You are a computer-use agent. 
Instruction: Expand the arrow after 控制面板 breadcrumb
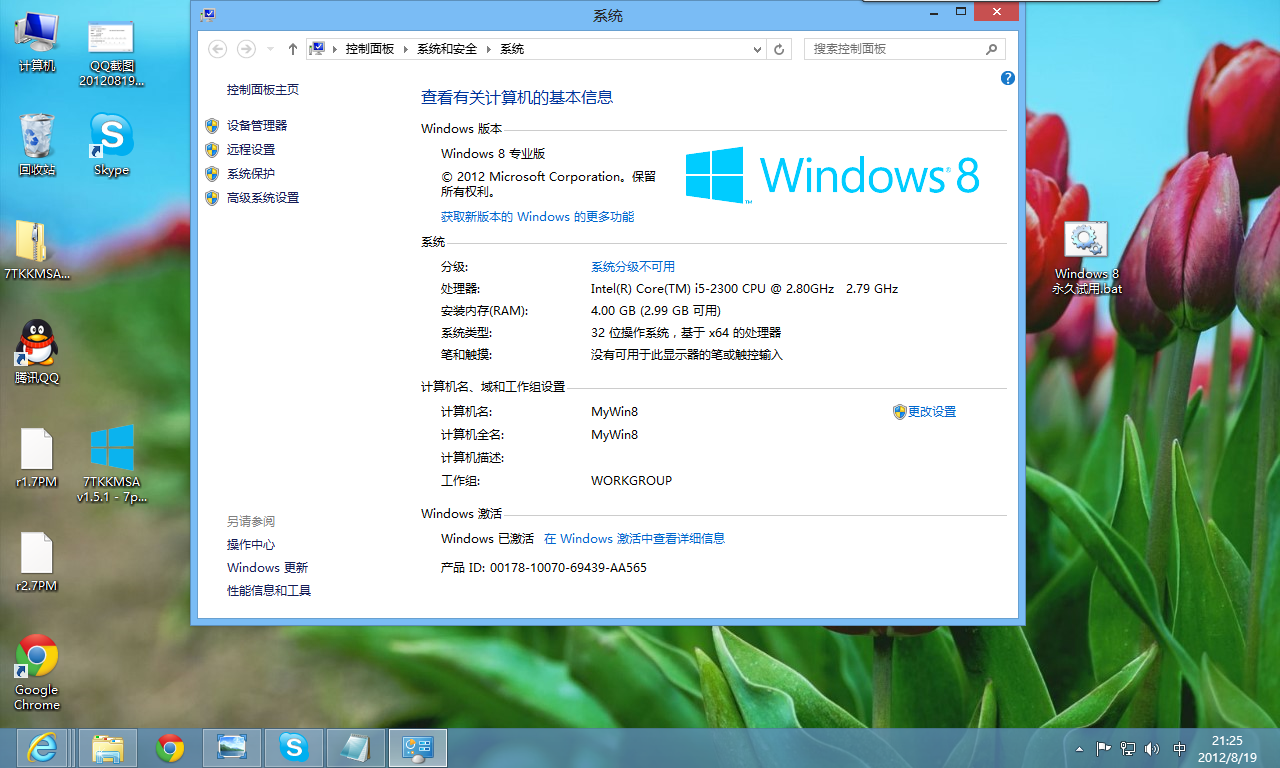pos(405,49)
